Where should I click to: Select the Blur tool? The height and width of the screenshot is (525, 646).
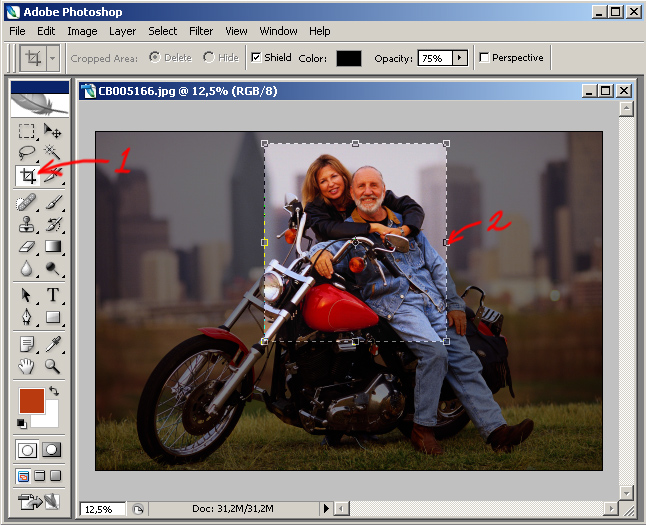pos(27,268)
